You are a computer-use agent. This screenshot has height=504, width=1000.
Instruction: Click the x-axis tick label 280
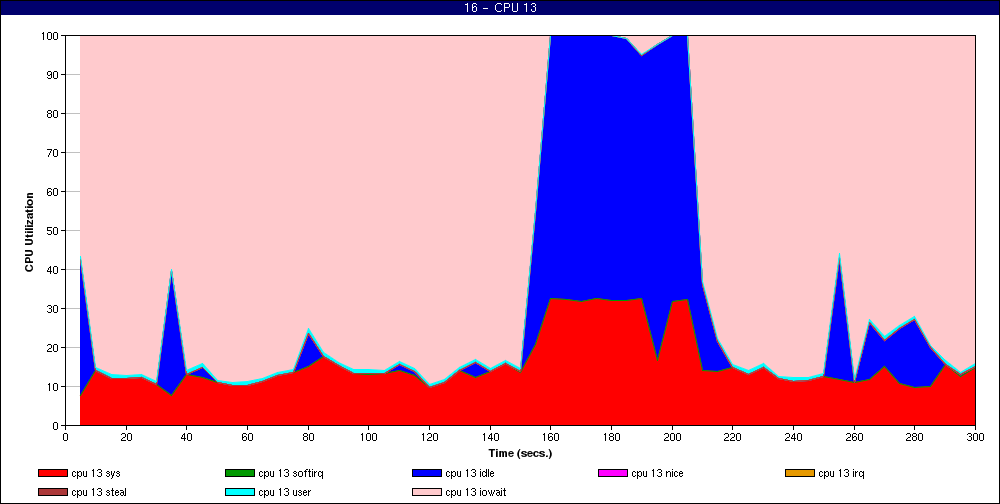915,437
